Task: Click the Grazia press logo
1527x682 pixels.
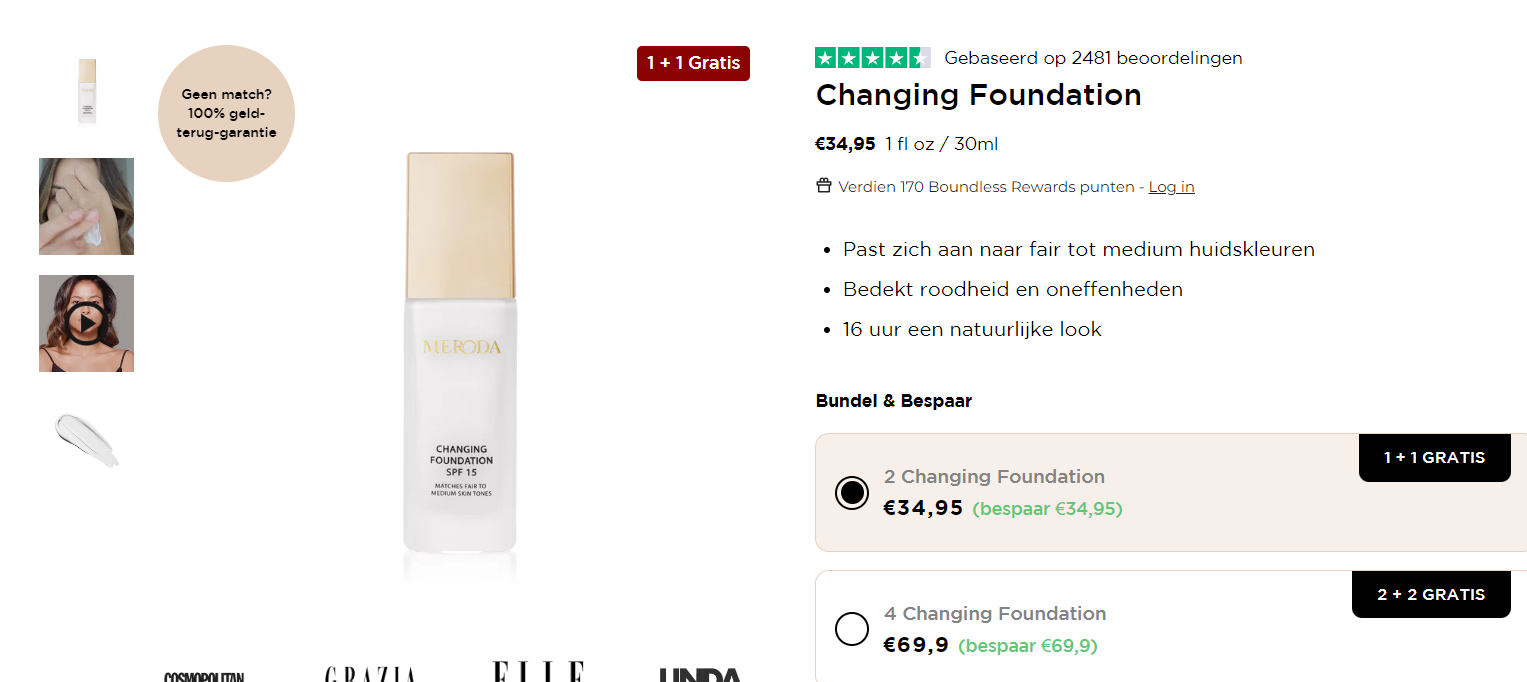Action: coord(370,675)
